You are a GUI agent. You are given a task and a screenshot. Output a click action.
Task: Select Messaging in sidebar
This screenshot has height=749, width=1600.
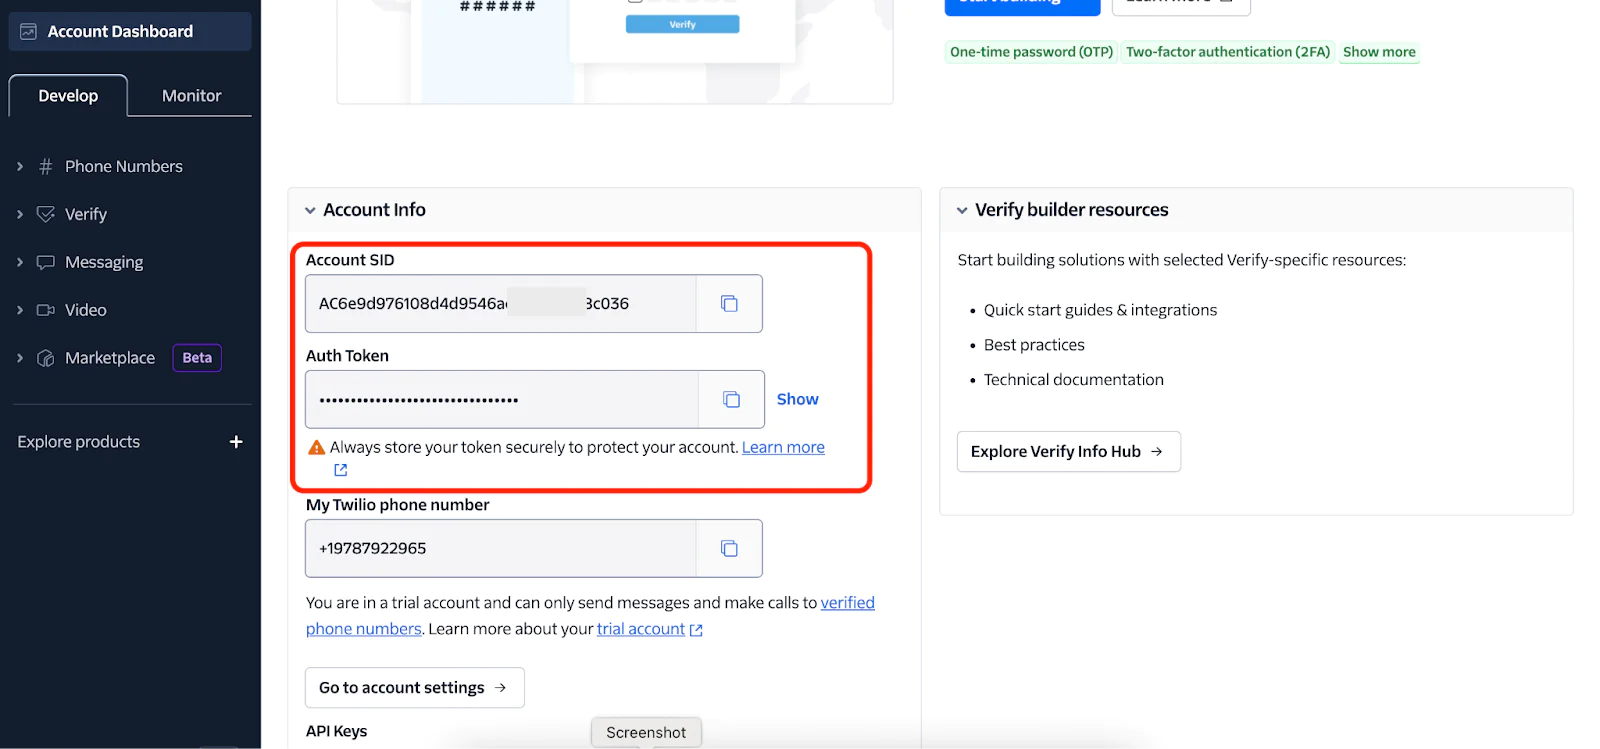(104, 263)
